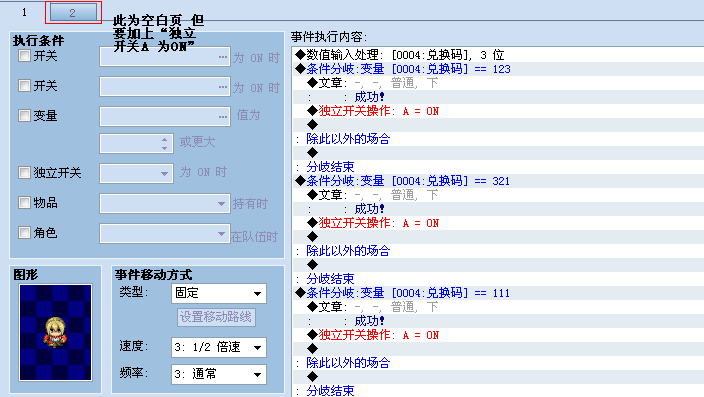Select the second 分歧结束 line
Viewport: 704px width, 397px height.
498,279
